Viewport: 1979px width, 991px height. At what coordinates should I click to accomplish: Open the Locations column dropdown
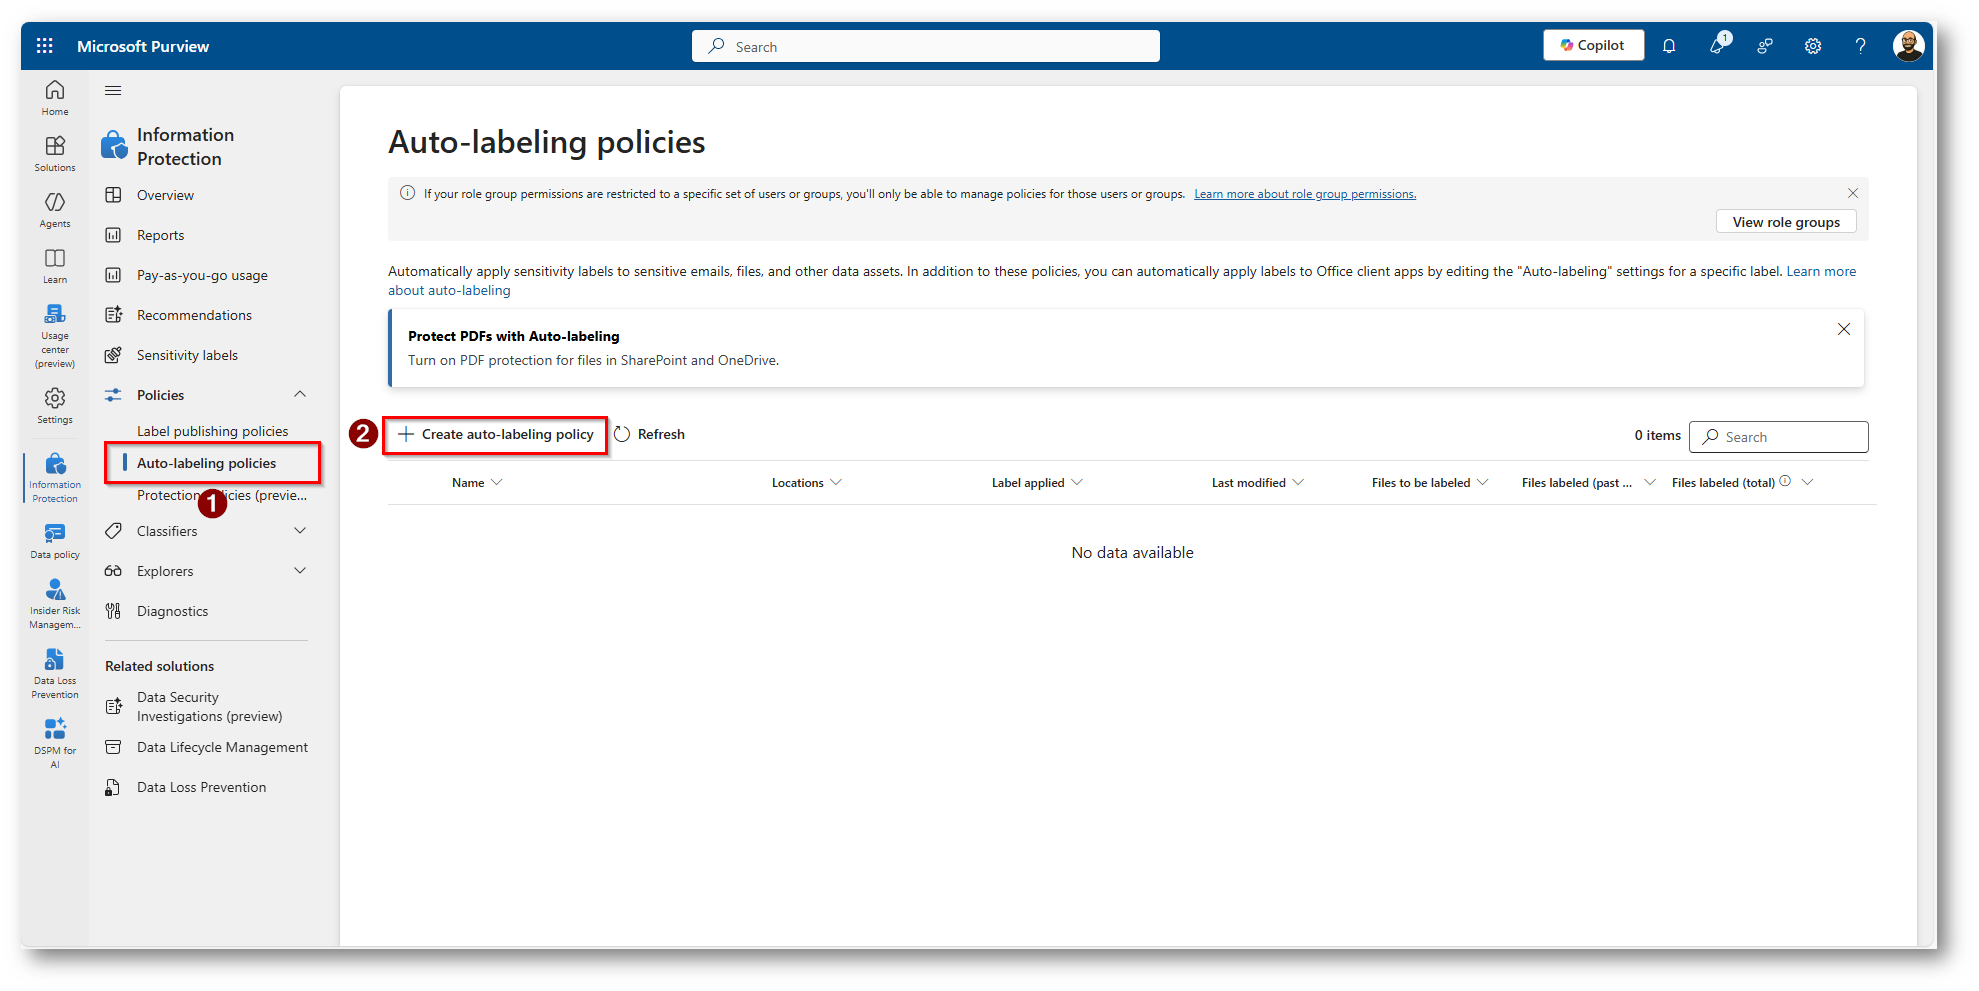836,483
